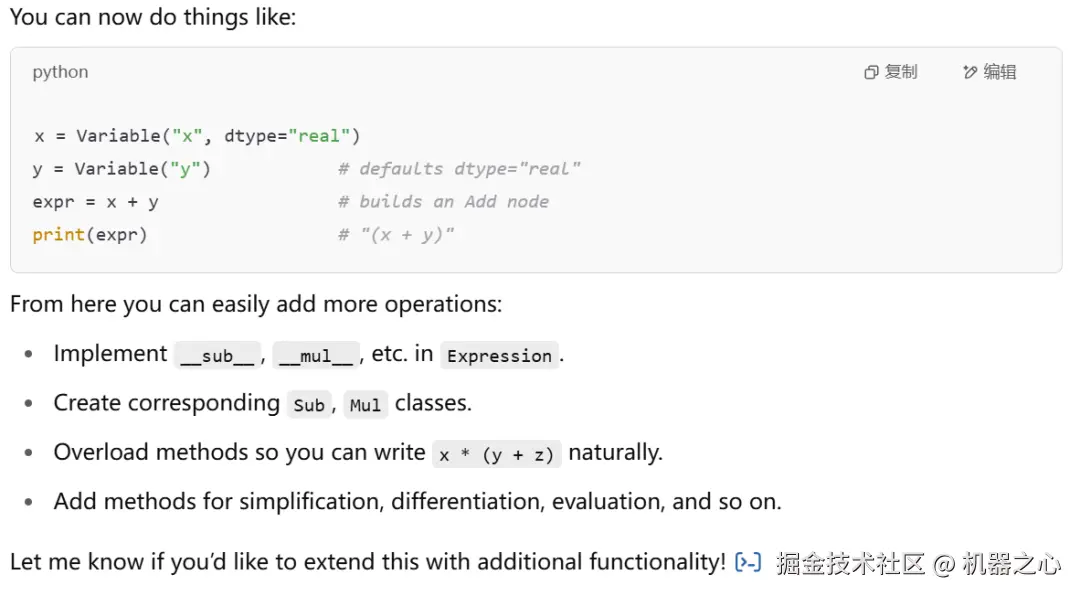Click the 'You can now do things like:' text

153,17
